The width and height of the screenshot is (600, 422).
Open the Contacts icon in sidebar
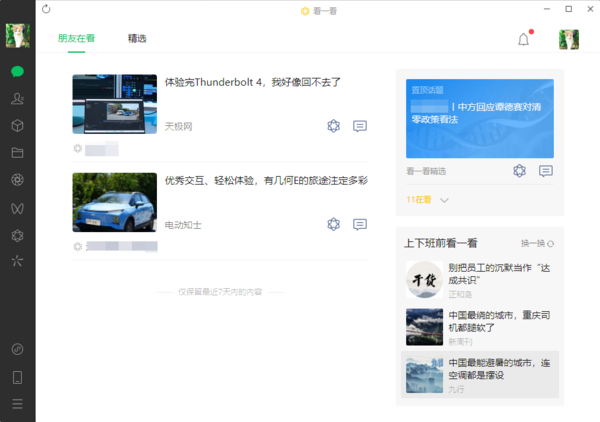[x=17, y=99]
